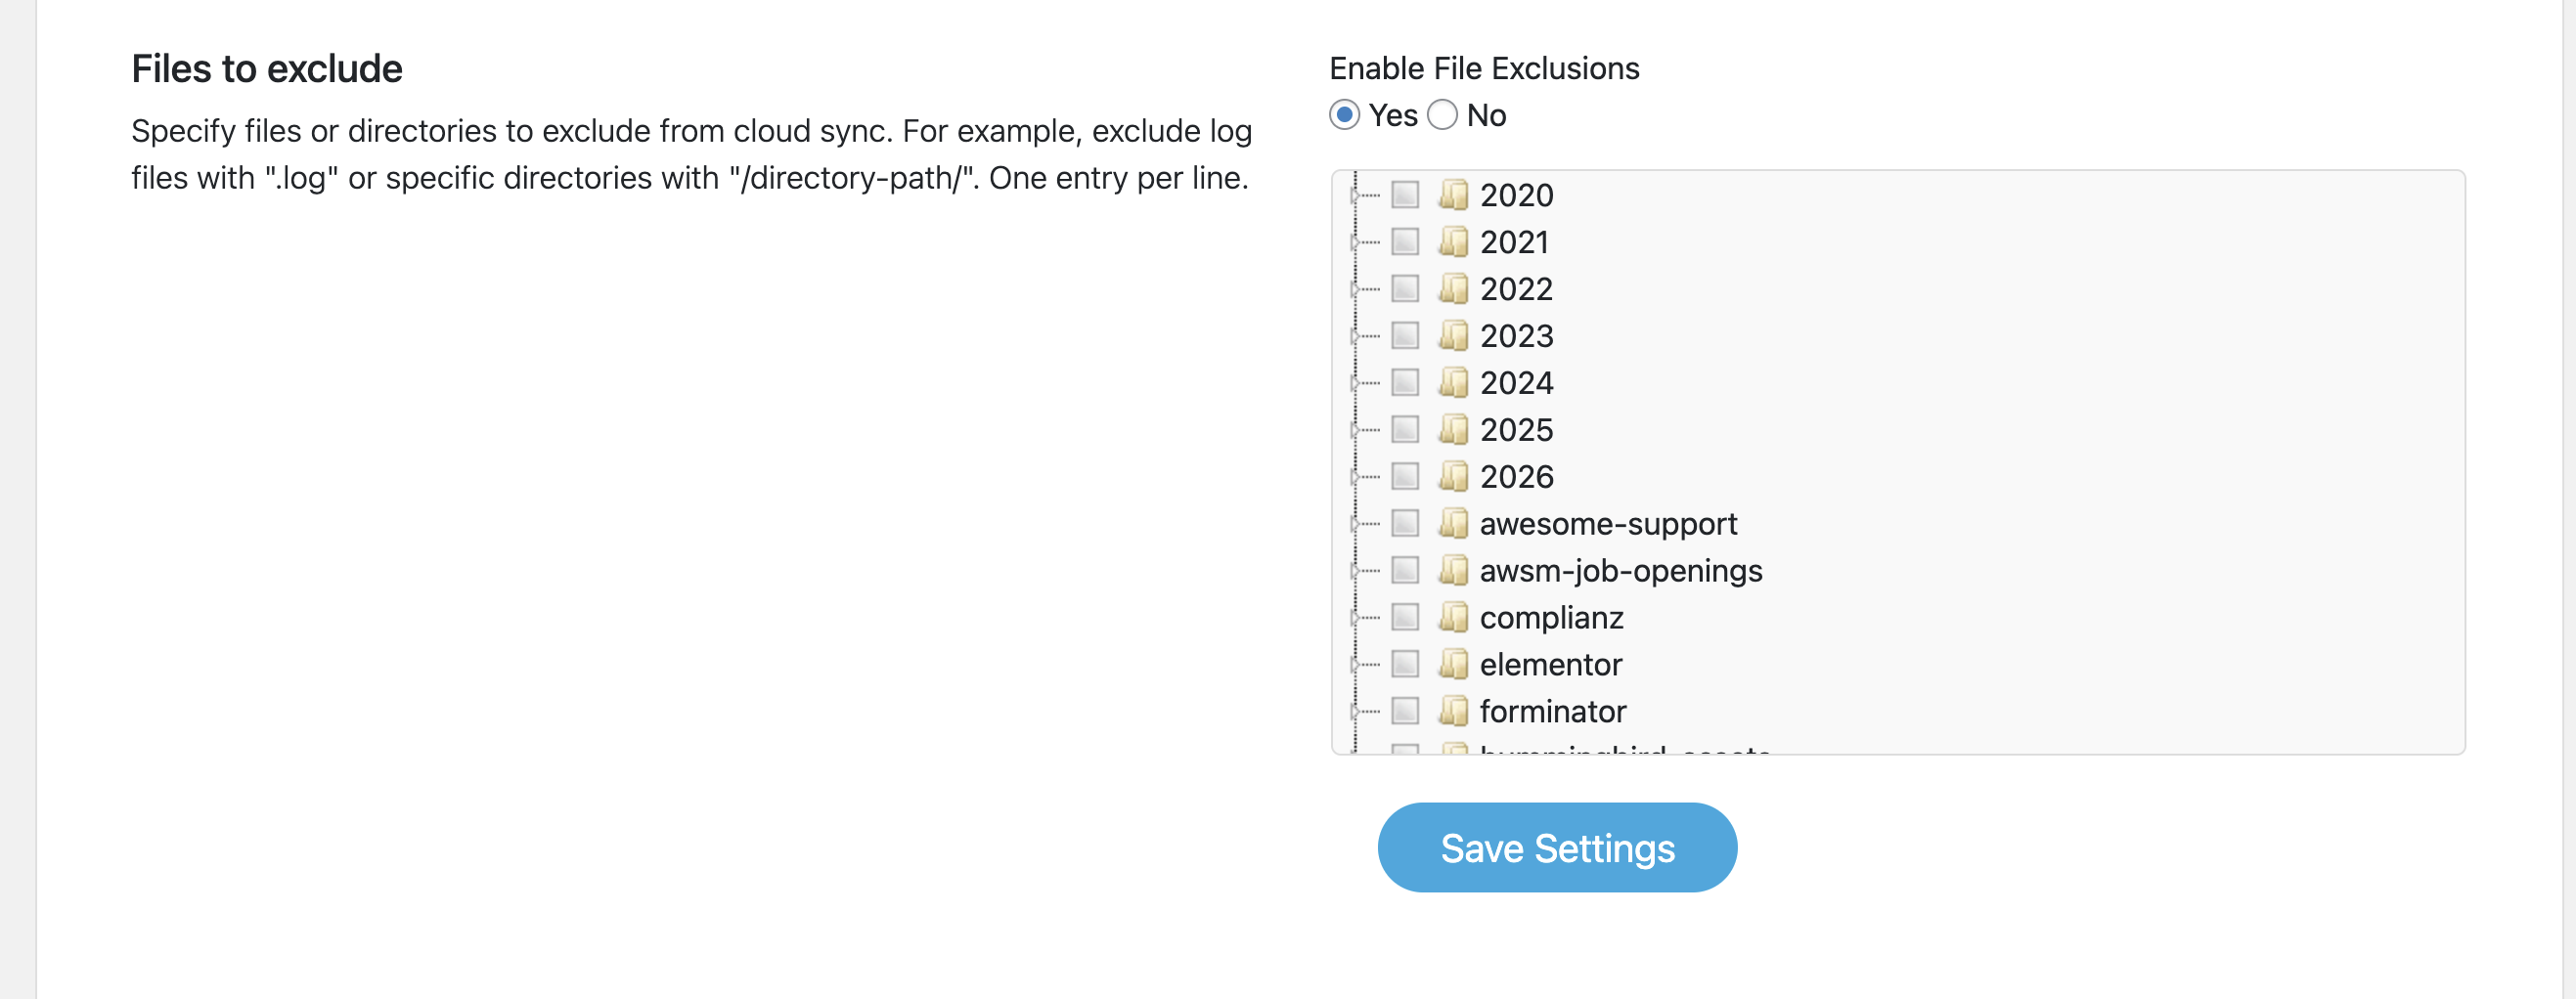
Task: Select the Yes radio for Enable File Exclusions
Action: 1346,115
